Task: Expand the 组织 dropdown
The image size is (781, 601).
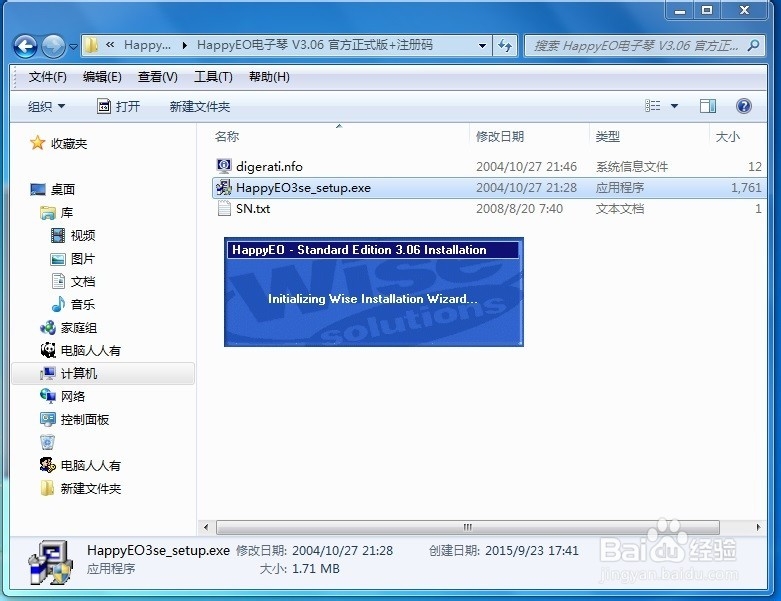Action: click(x=46, y=106)
